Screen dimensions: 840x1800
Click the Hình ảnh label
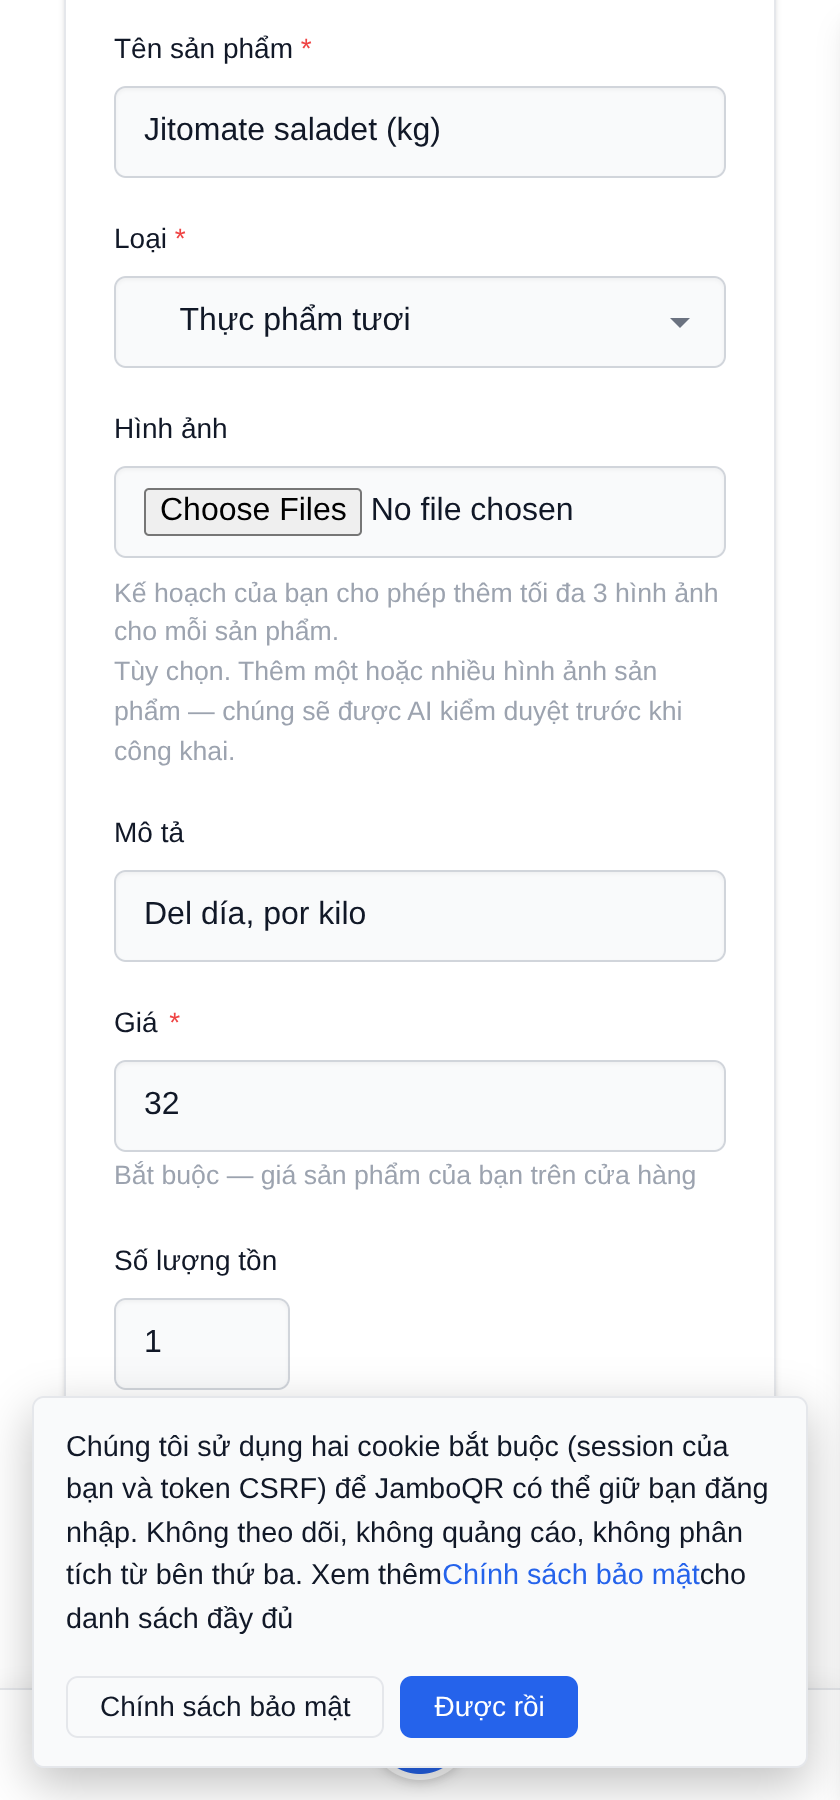click(171, 429)
